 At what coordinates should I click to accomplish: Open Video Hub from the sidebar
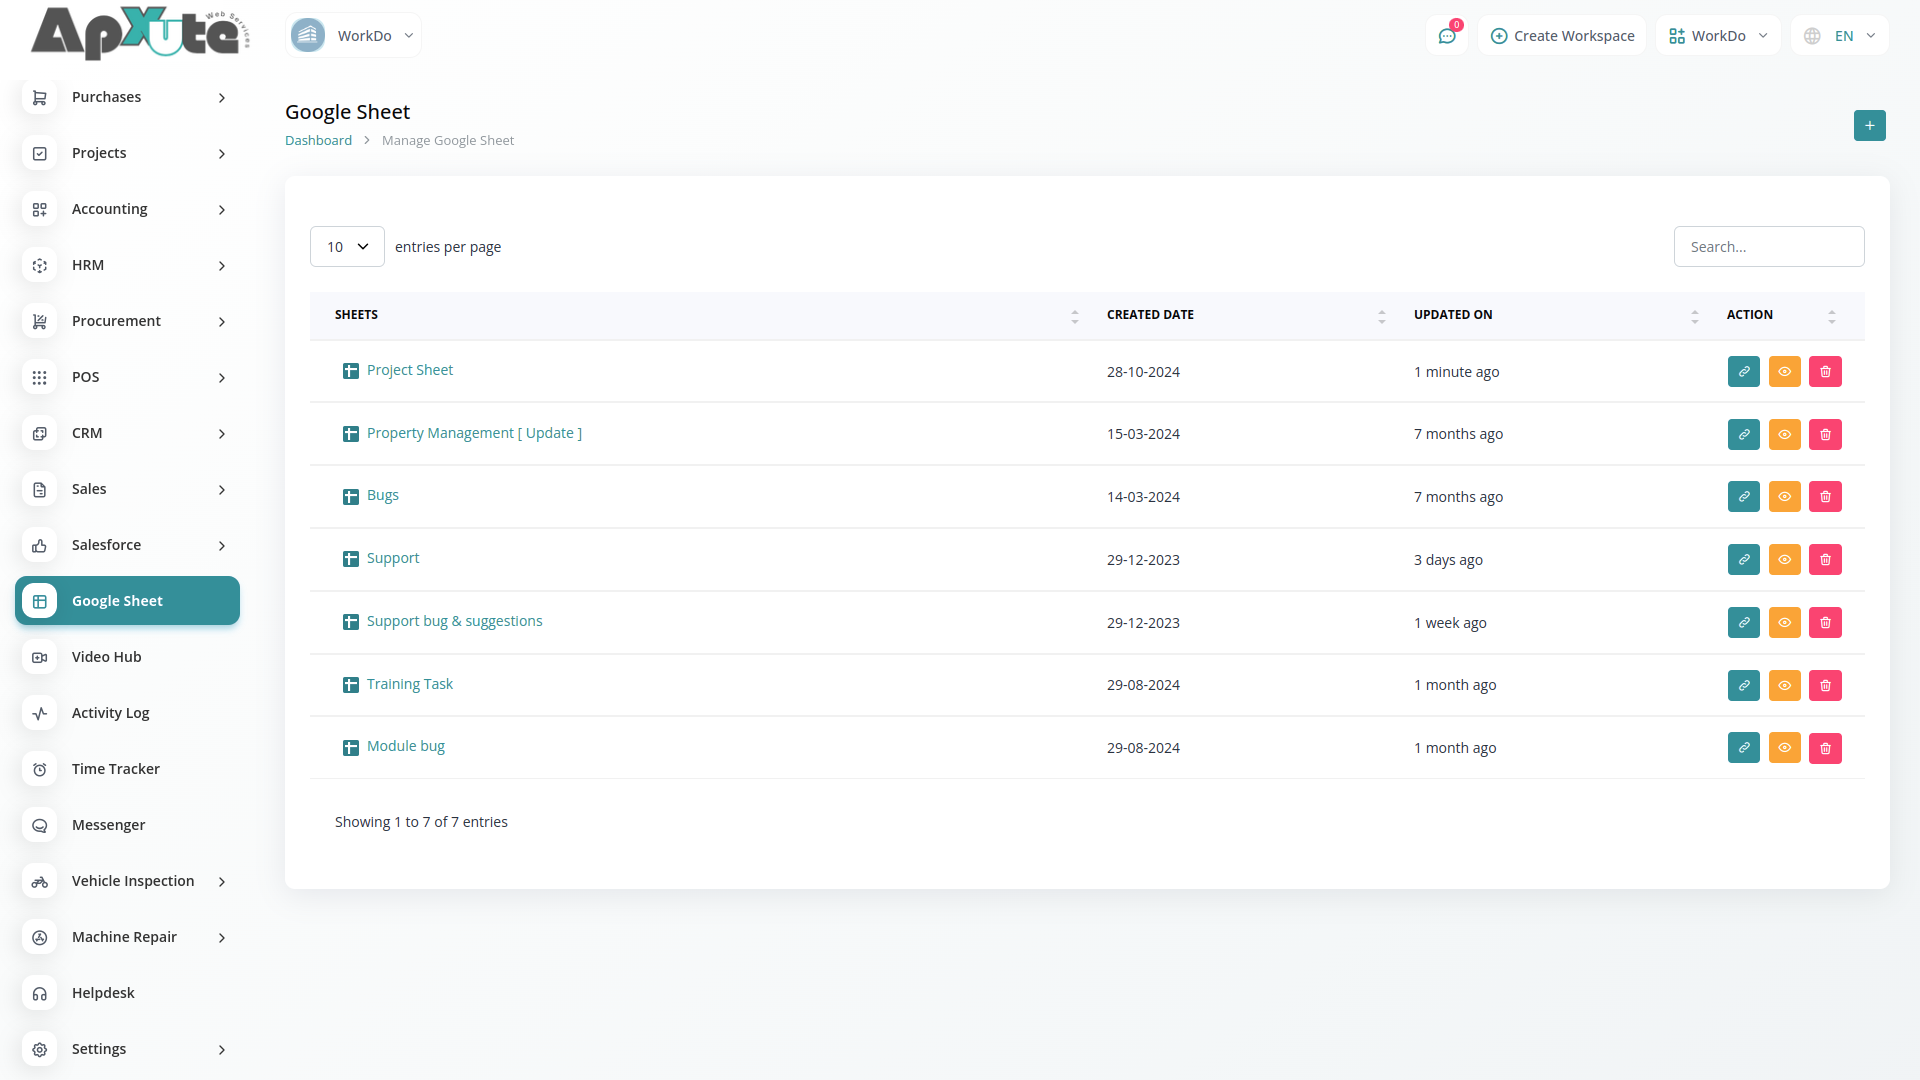click(x=107, y=657)
